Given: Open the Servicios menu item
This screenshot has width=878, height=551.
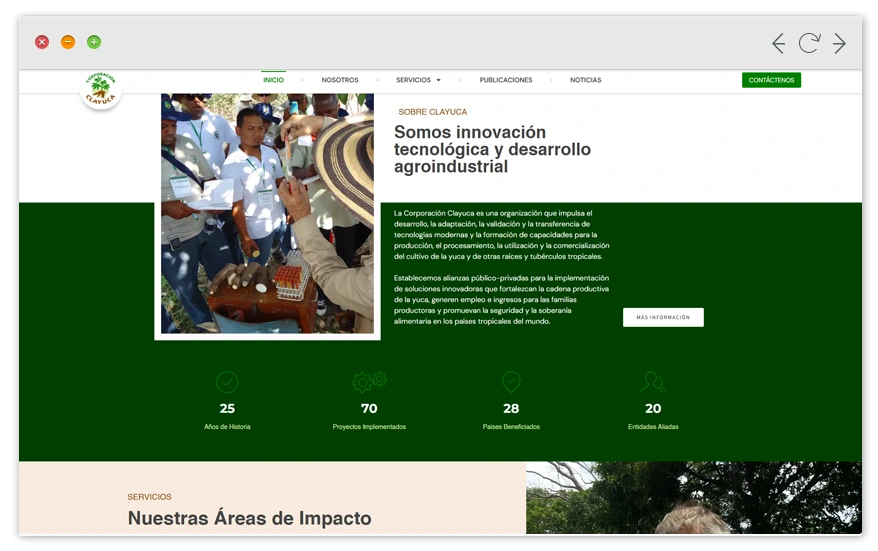Looking at the screenshot, I should pyautogui.click(x=413, y=80).
